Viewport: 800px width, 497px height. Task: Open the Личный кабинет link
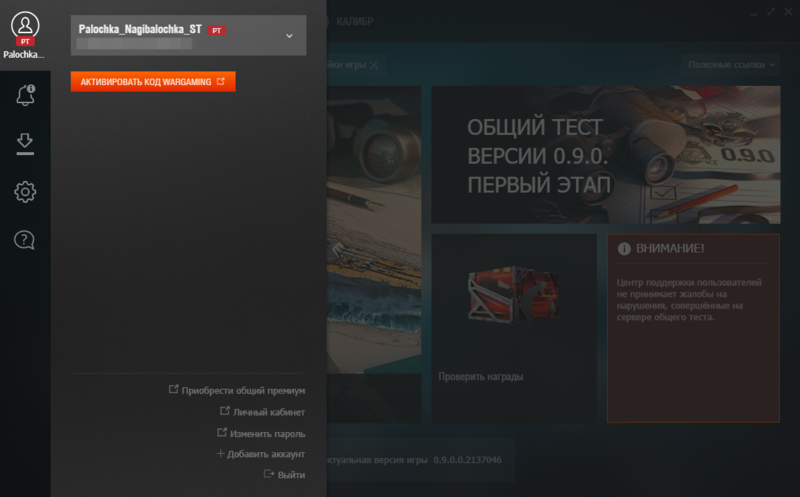269,412
